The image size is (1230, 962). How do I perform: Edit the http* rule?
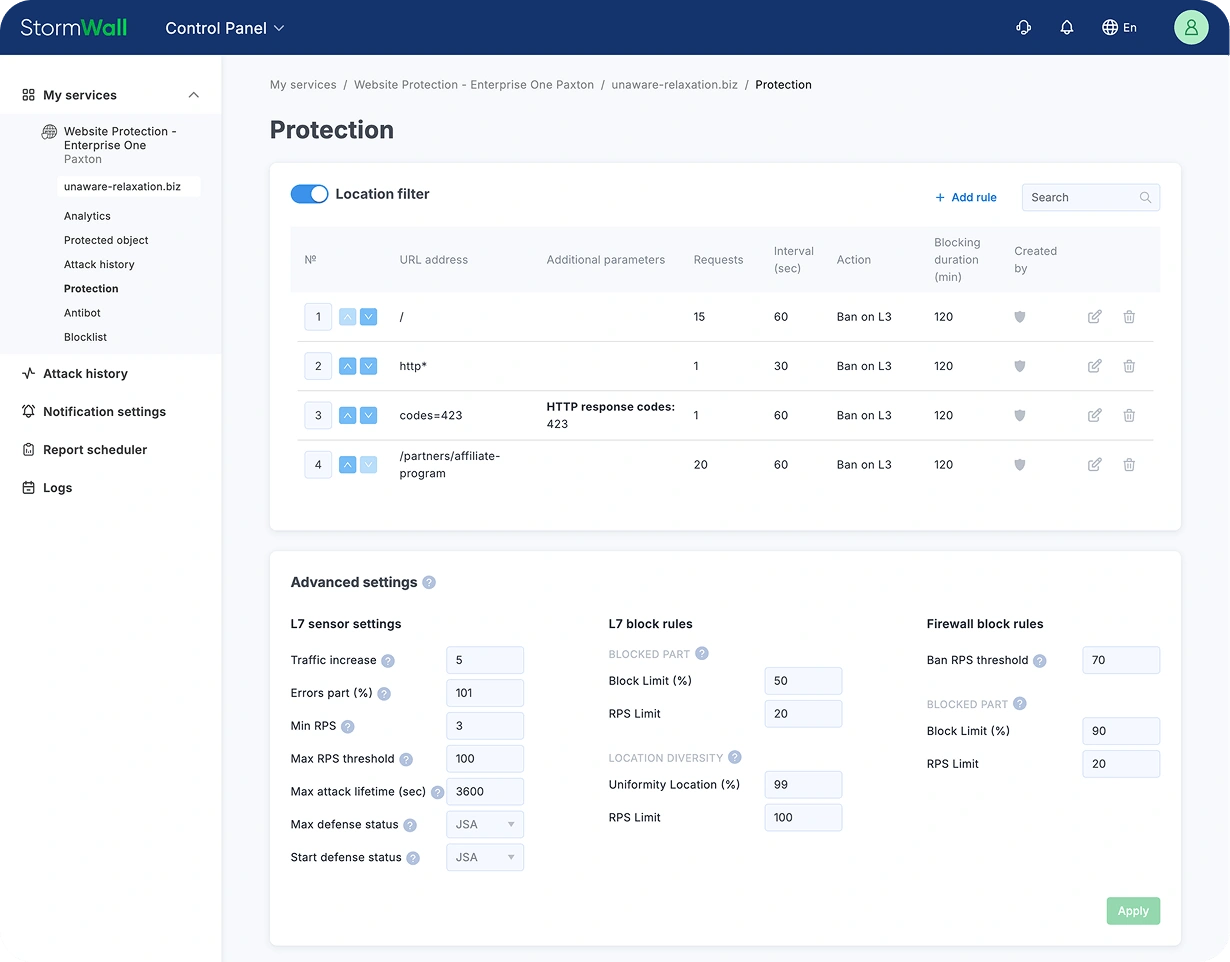[1095, 366]
